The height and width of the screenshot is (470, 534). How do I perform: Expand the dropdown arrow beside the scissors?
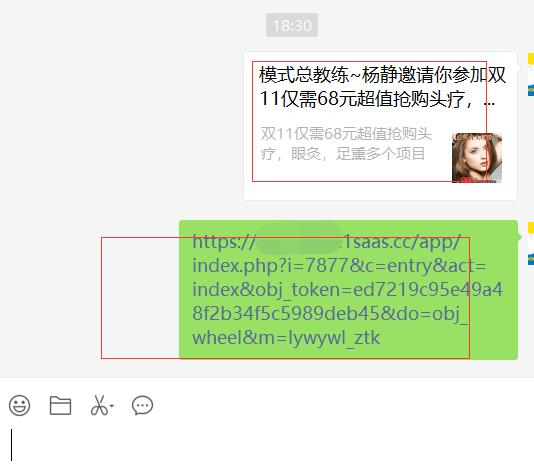[112, 406]
